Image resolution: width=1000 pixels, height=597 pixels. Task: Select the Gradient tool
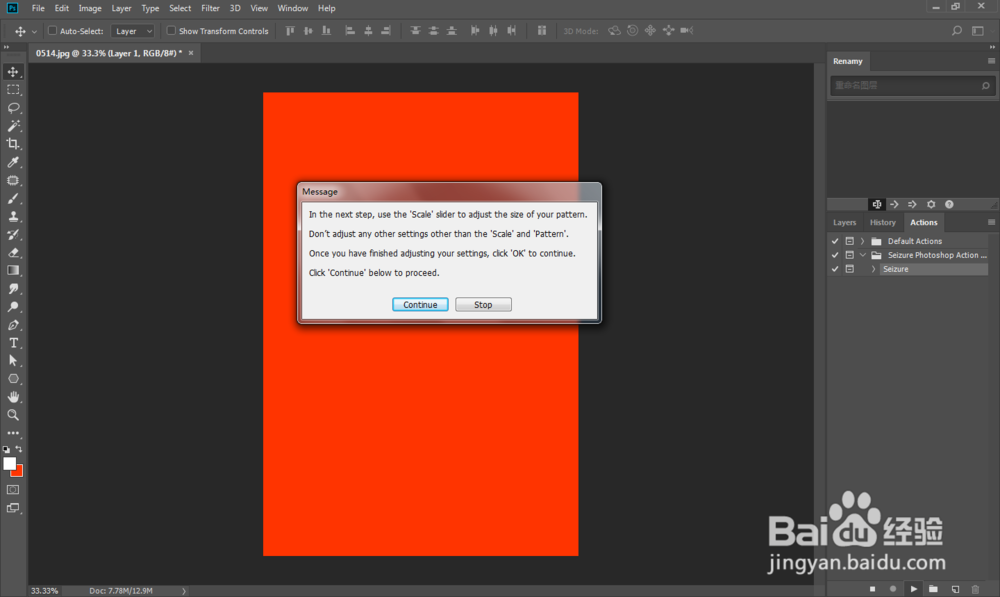click(x=13, y=270)
